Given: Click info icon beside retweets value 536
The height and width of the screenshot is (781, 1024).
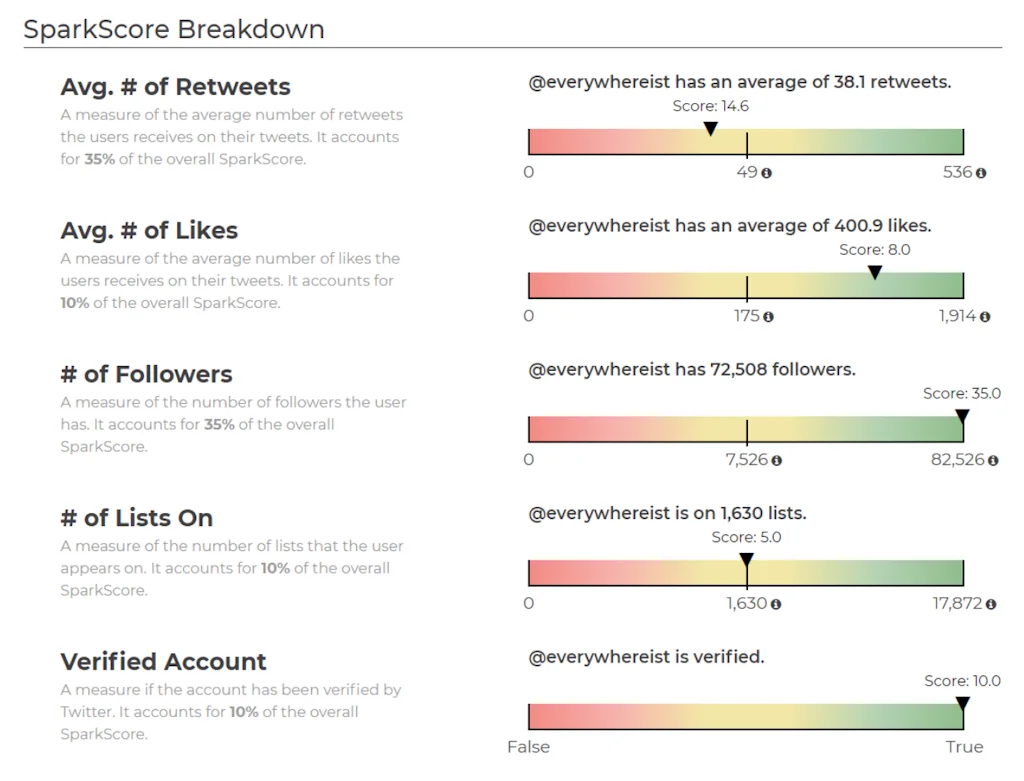Looking at the screenshot, I should pyautogui.click(x=981, y=173).
